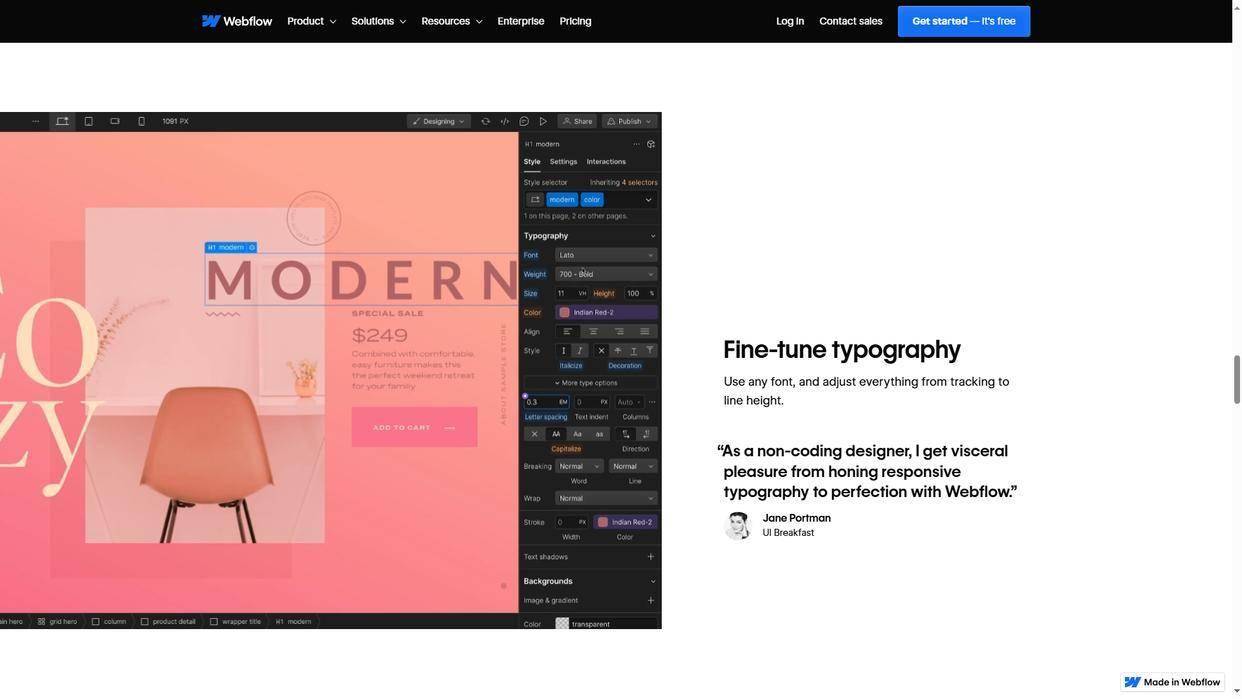1242x699 pixels.
Task: Click Get started — it's free button
Action: [963, 21]
